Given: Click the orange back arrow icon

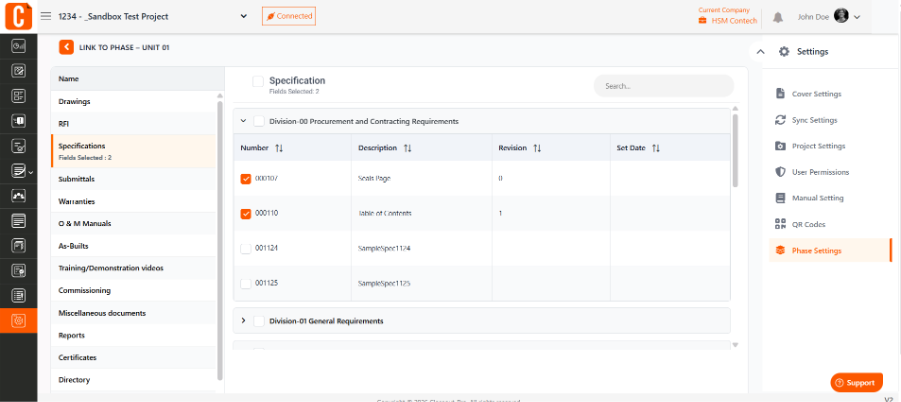Looking at the screenshot, I should (x=66, y=47).
